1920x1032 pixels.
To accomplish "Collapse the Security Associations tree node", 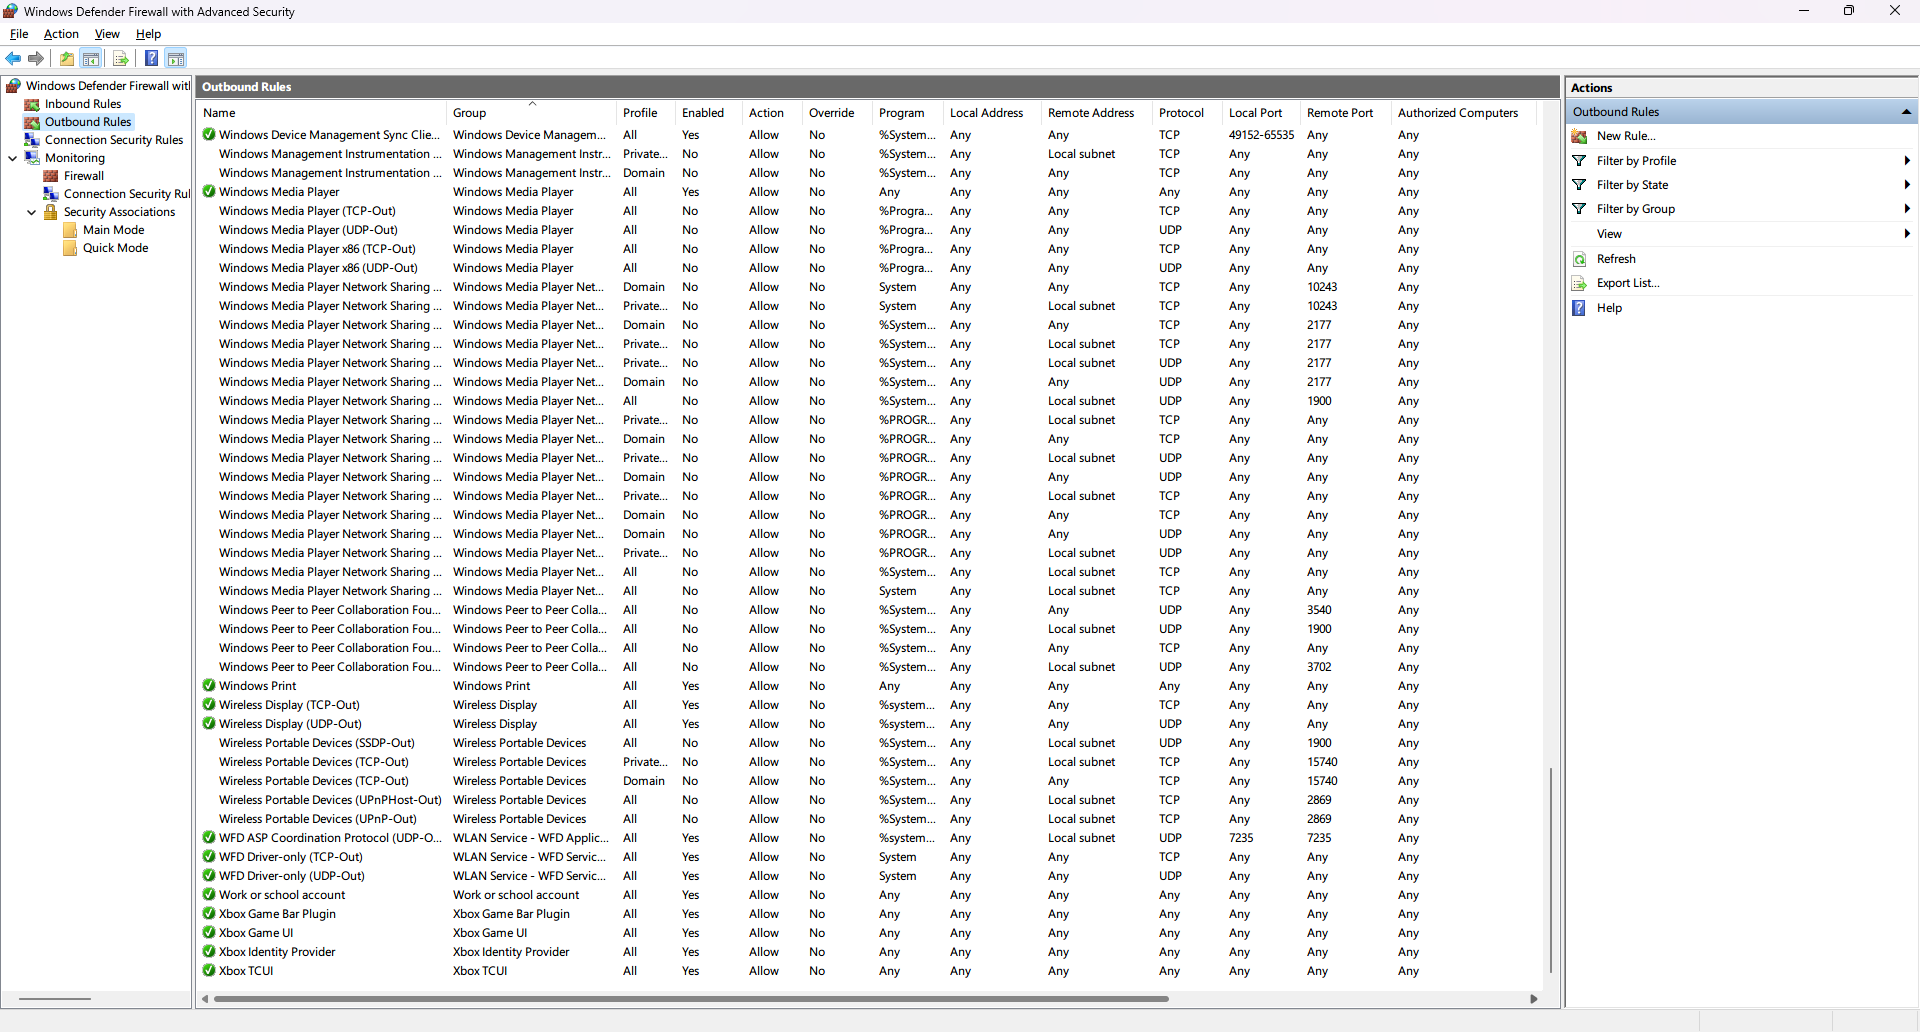I will [31, 212].
